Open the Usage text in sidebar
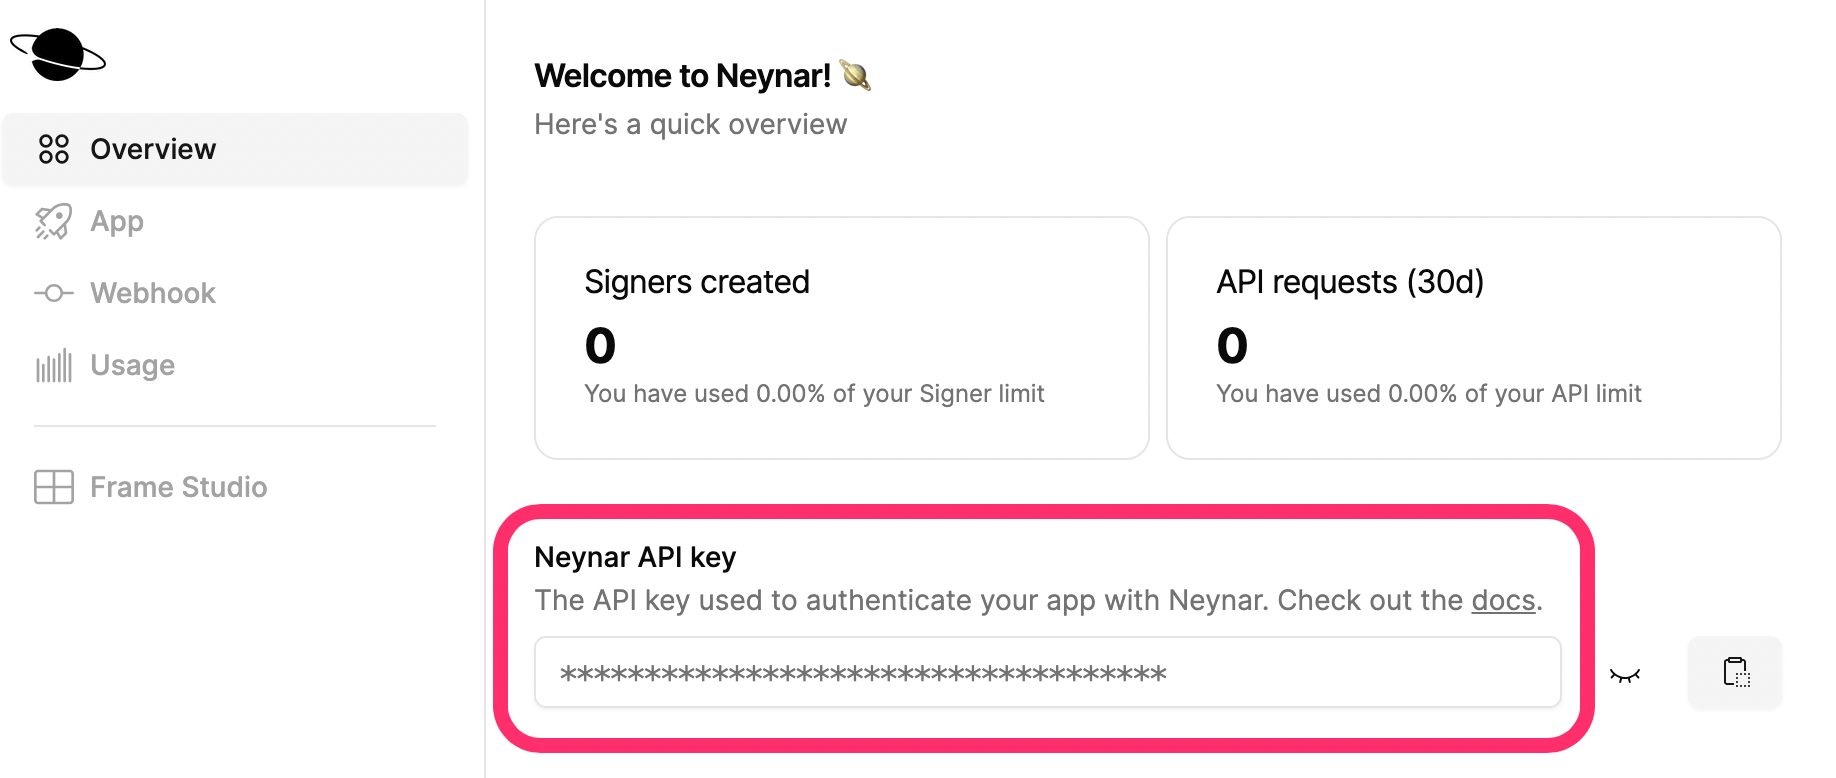The width and height of the screenshot is (1836, 778). 132,365
